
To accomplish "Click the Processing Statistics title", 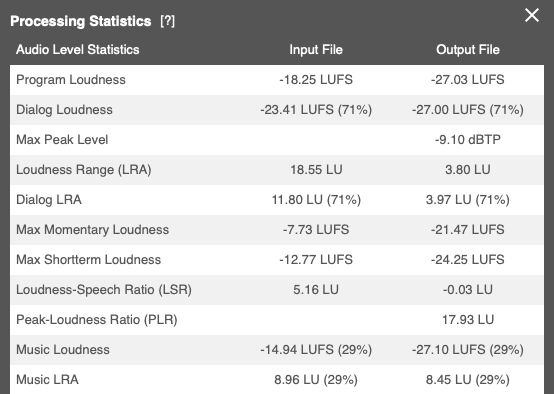I will point(81,21).
